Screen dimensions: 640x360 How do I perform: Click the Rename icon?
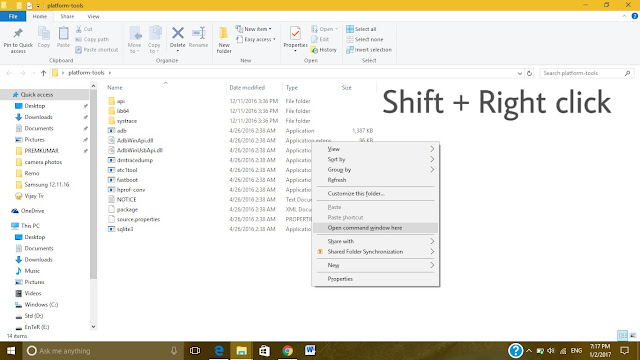coord(199,33)
